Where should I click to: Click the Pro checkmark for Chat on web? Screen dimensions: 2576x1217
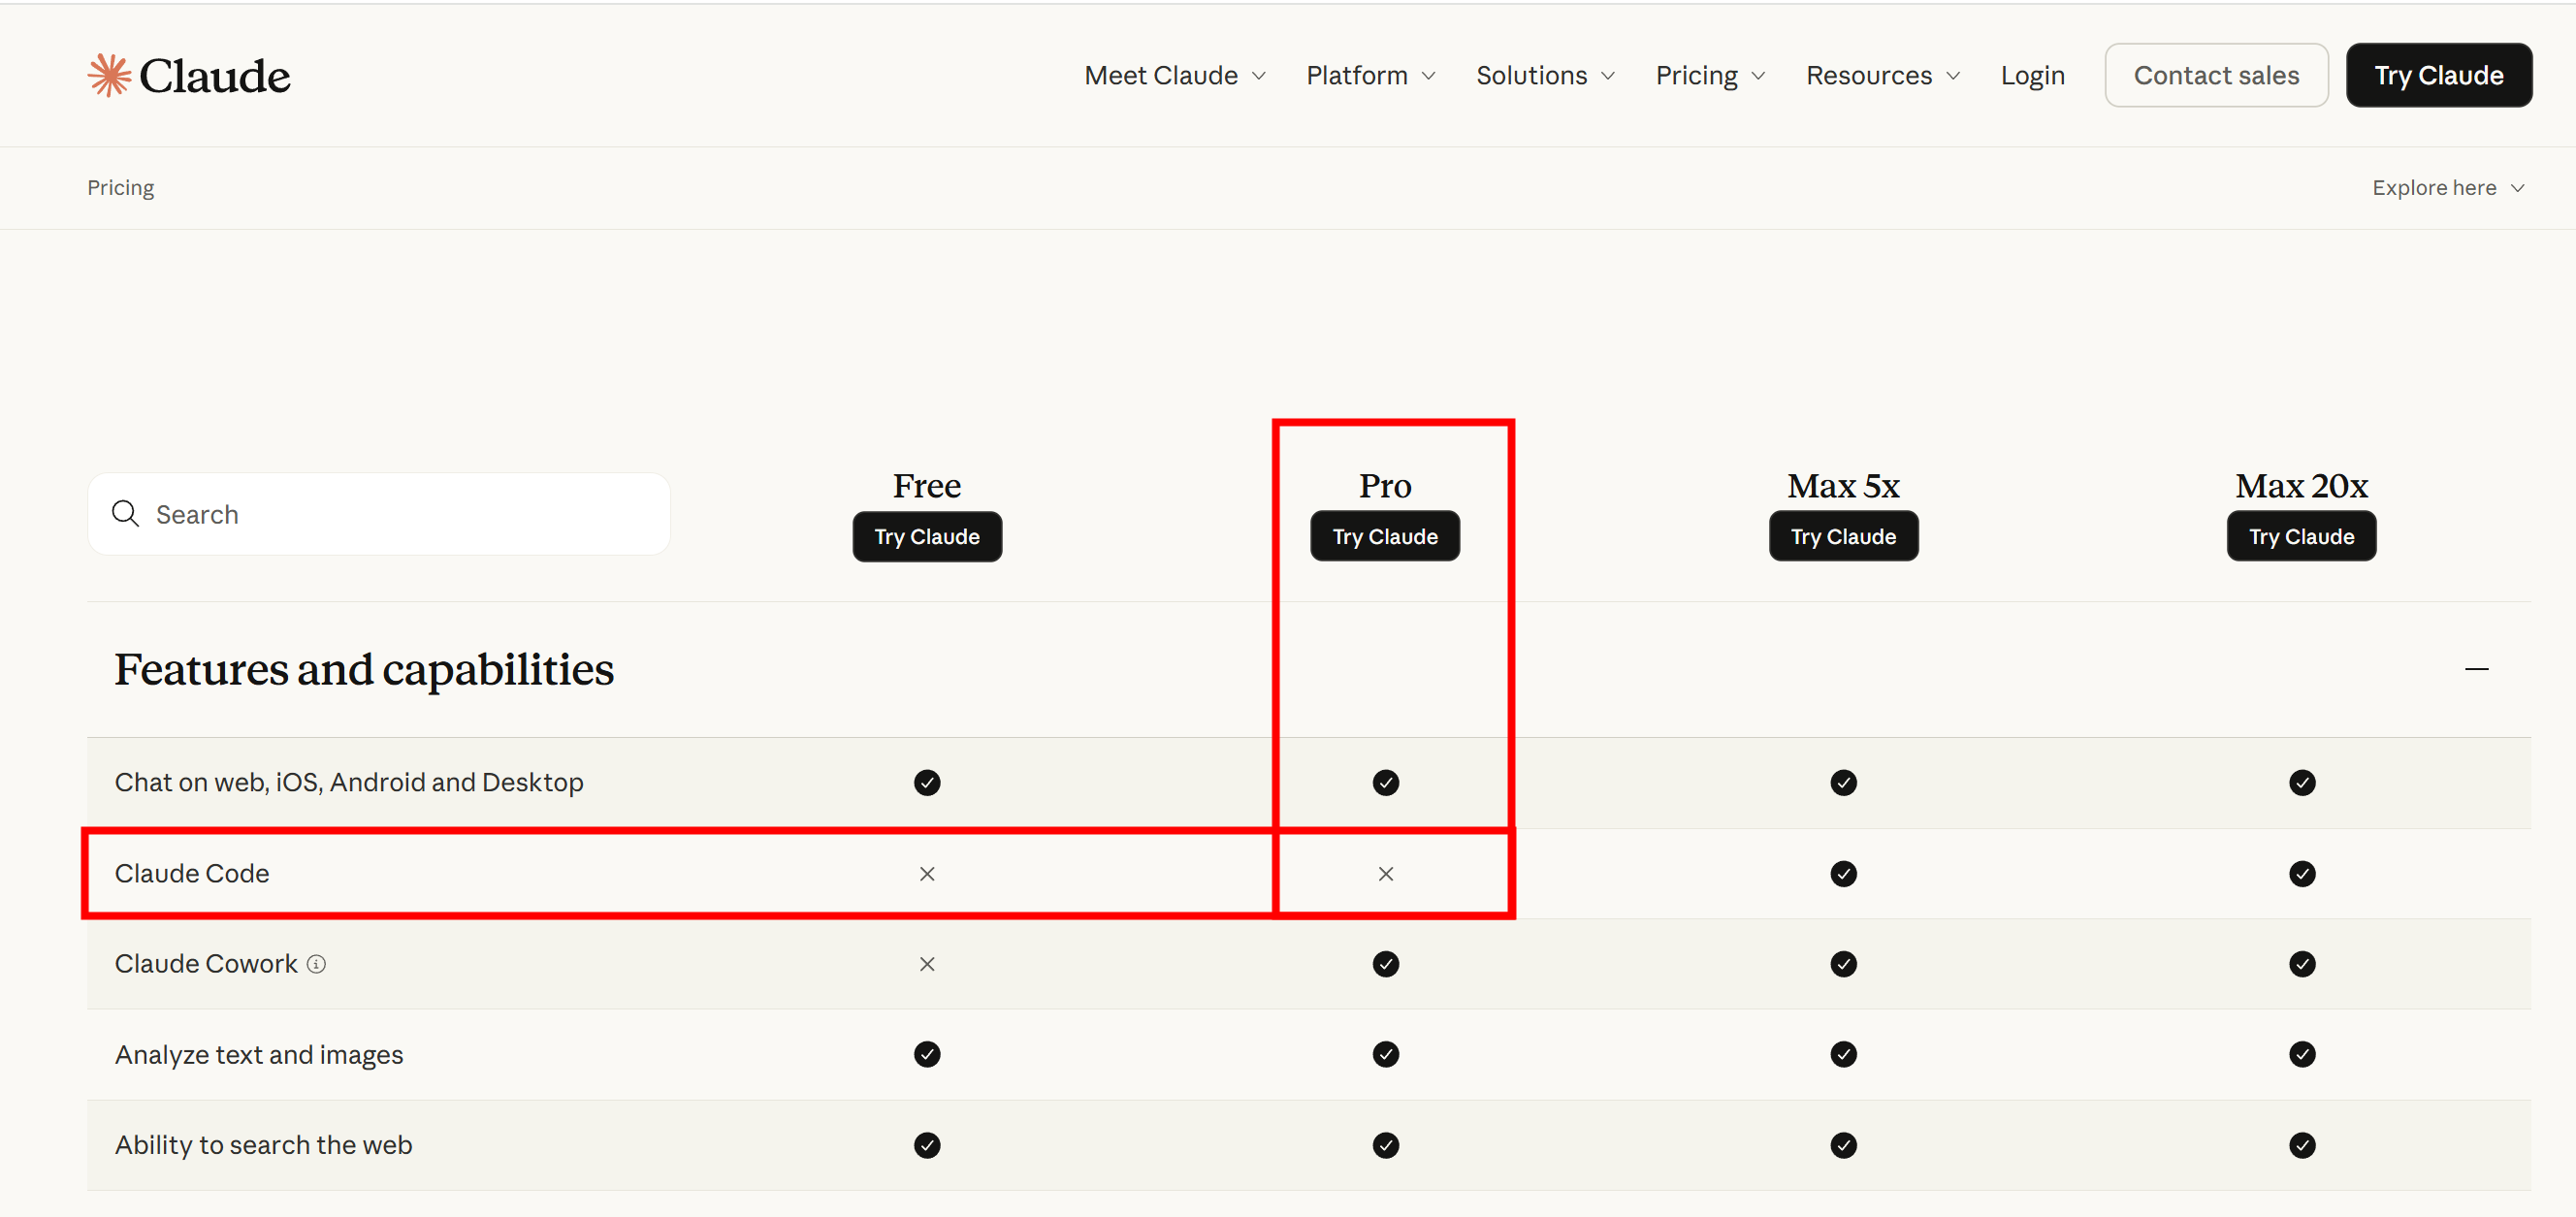click(1385, 782)
